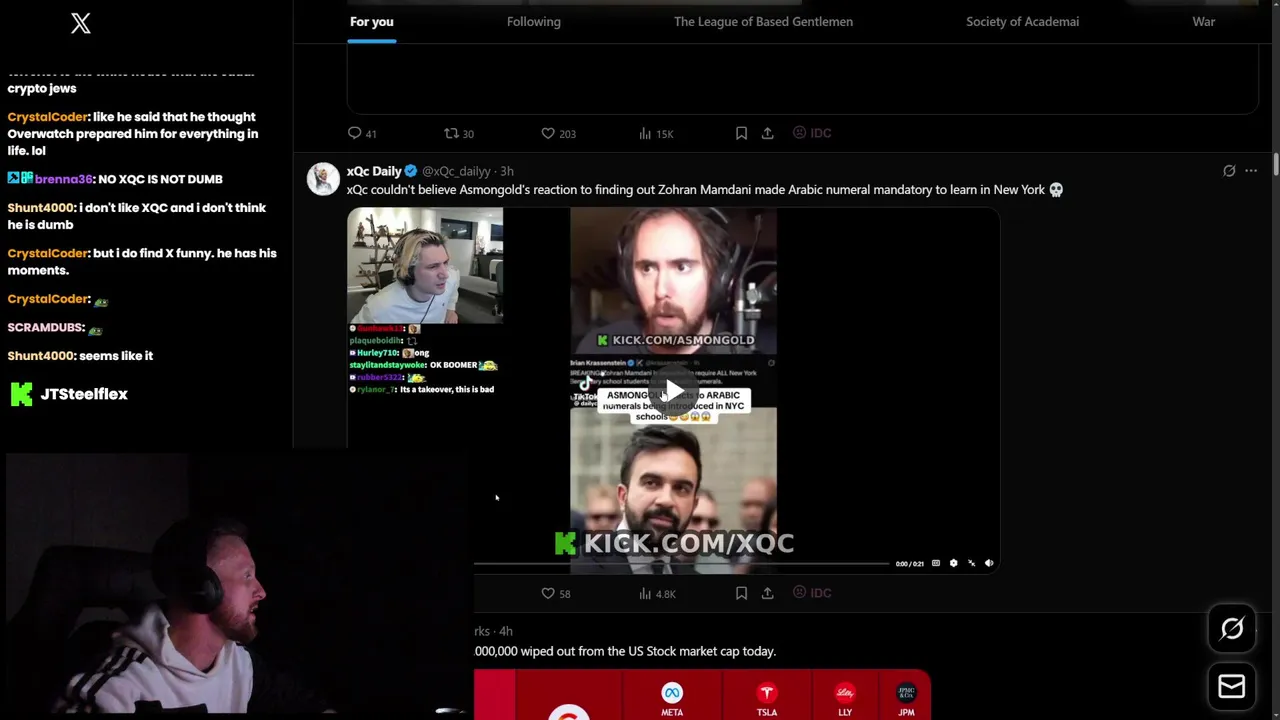Click the page scrollbar

tap(1275, 165)
